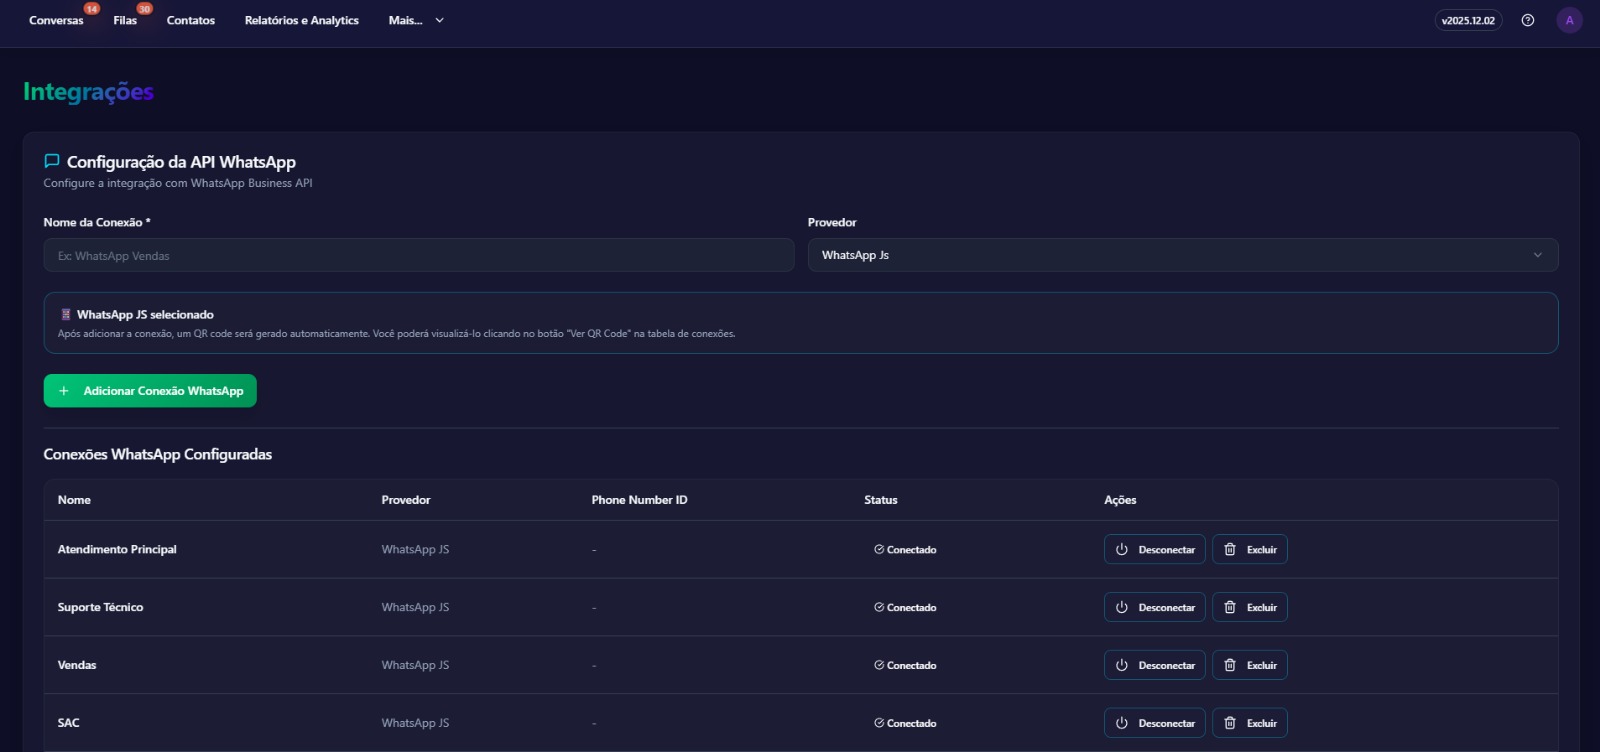Click Conectado status check icon for Atendimento Principal

(x=879, y=550)
